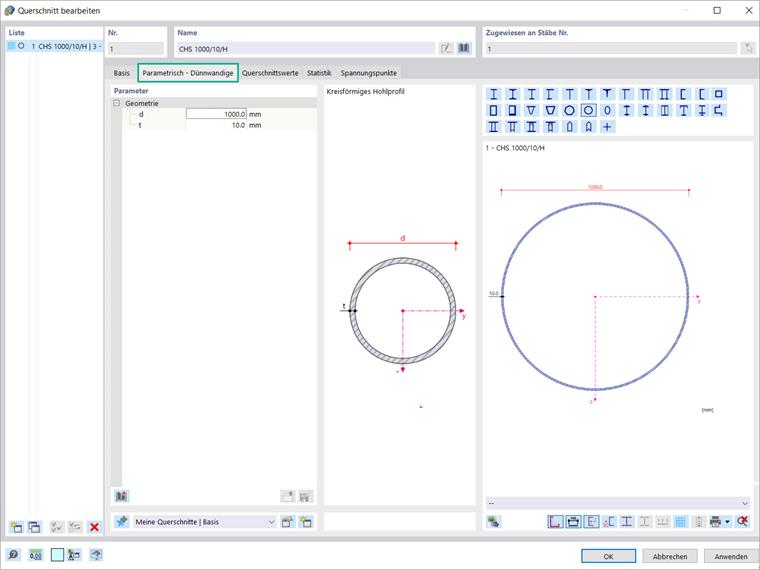Image resolution: width=760 pixels, height=570 pixels.
Task: Pick the narrow inverted triangle section icon
Action: coord(531,111)
